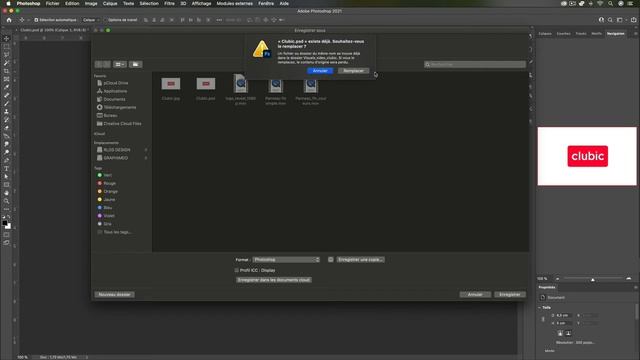Open the Calque menu in menu bar

pyautogui.click(x=110, y=3)
